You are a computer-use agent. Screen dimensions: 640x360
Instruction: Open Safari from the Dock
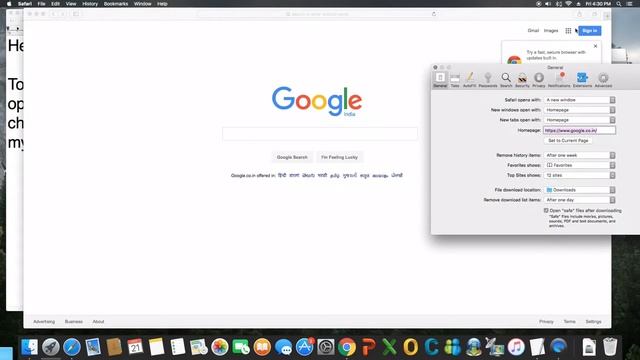click(72, 347)
